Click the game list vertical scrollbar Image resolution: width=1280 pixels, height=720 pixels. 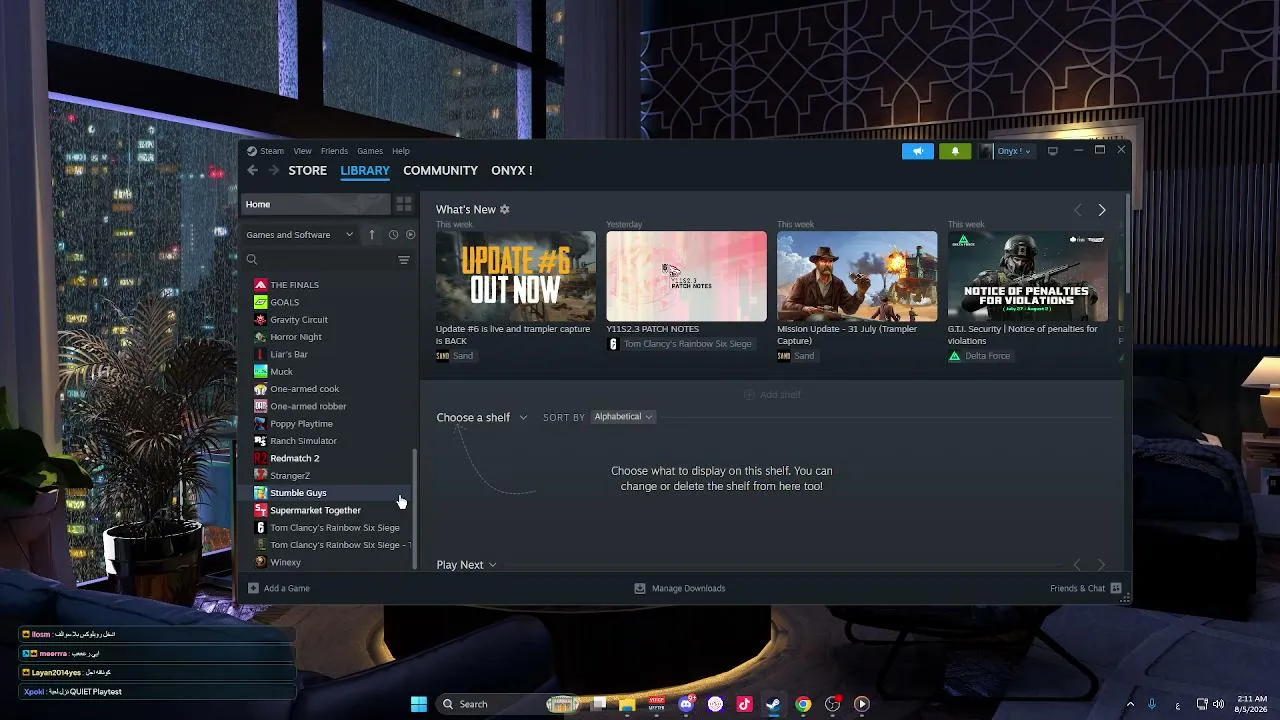click(415, 508)
